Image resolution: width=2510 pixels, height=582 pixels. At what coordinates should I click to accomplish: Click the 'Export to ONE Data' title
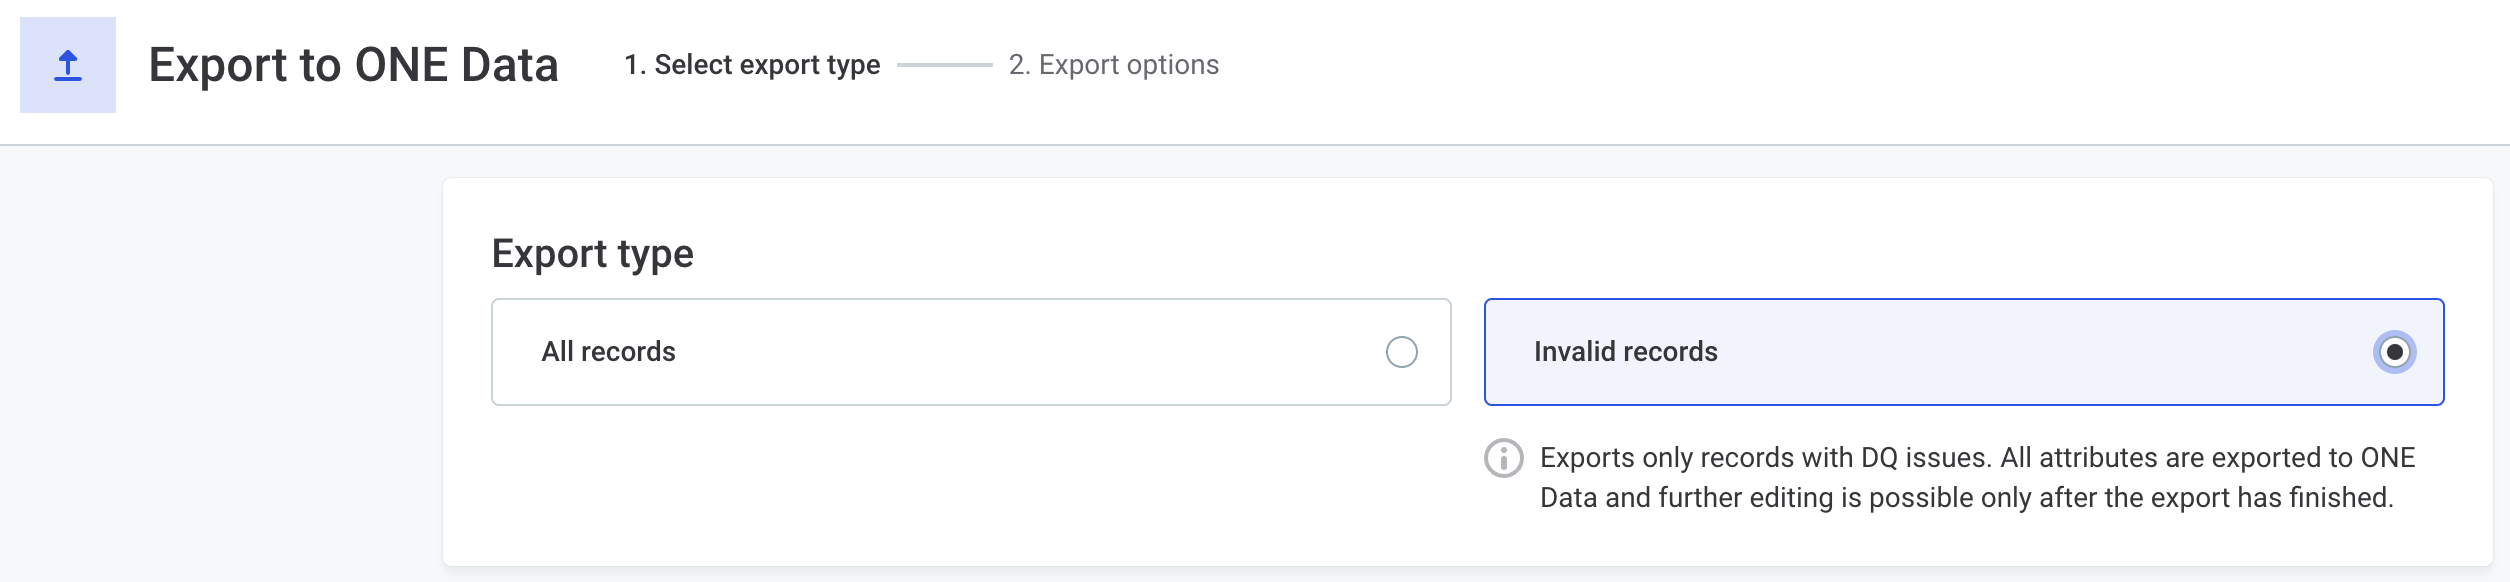355,66
